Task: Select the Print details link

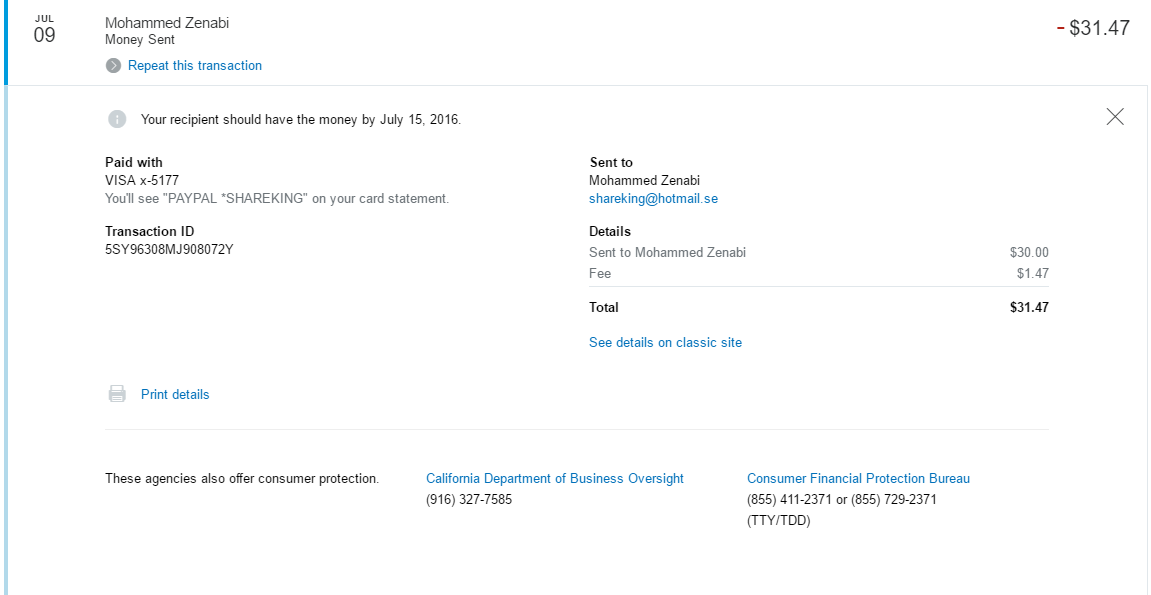Action: (x=175, y=395)
